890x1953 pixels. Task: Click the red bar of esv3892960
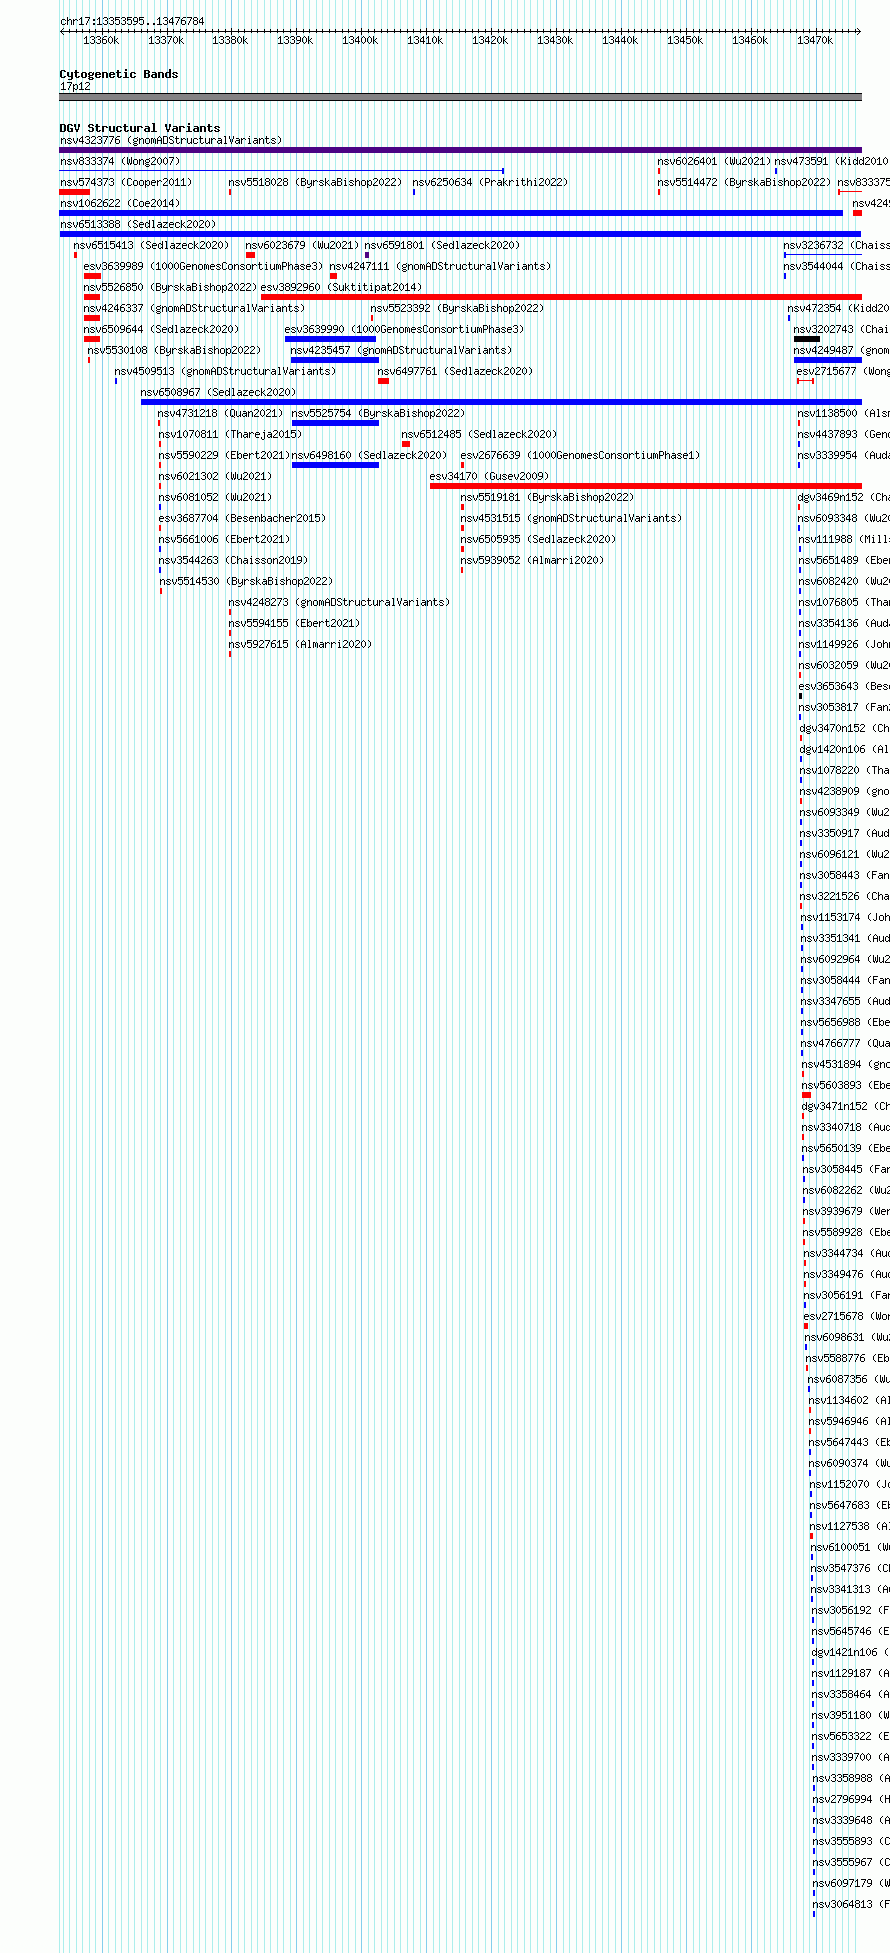(561, 297)
